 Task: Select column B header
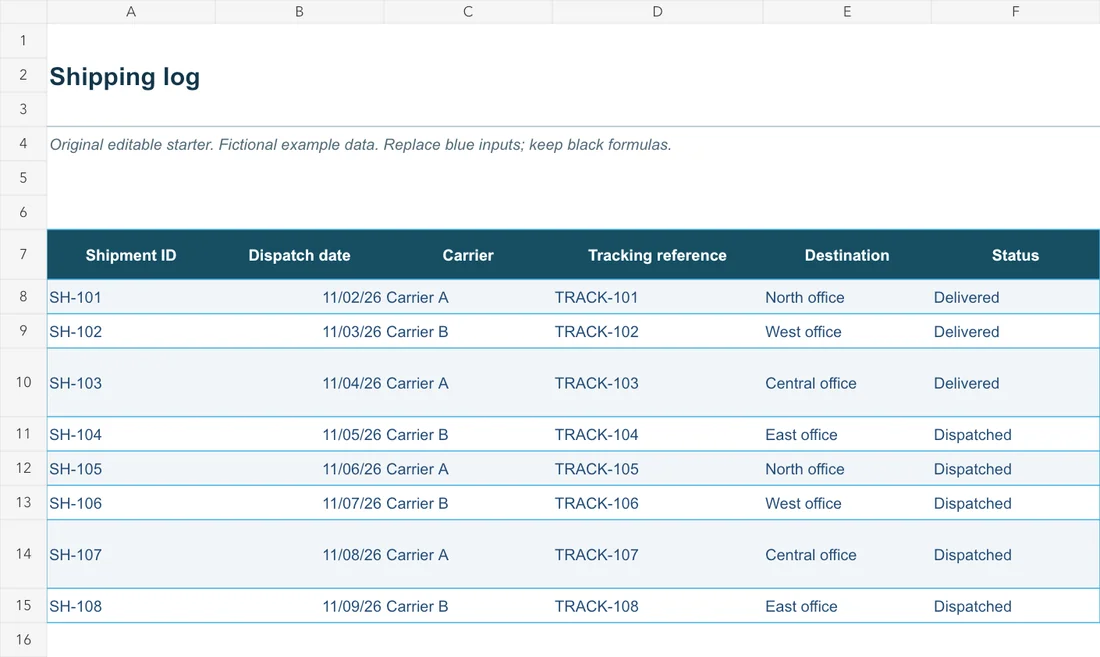[300, 11]
